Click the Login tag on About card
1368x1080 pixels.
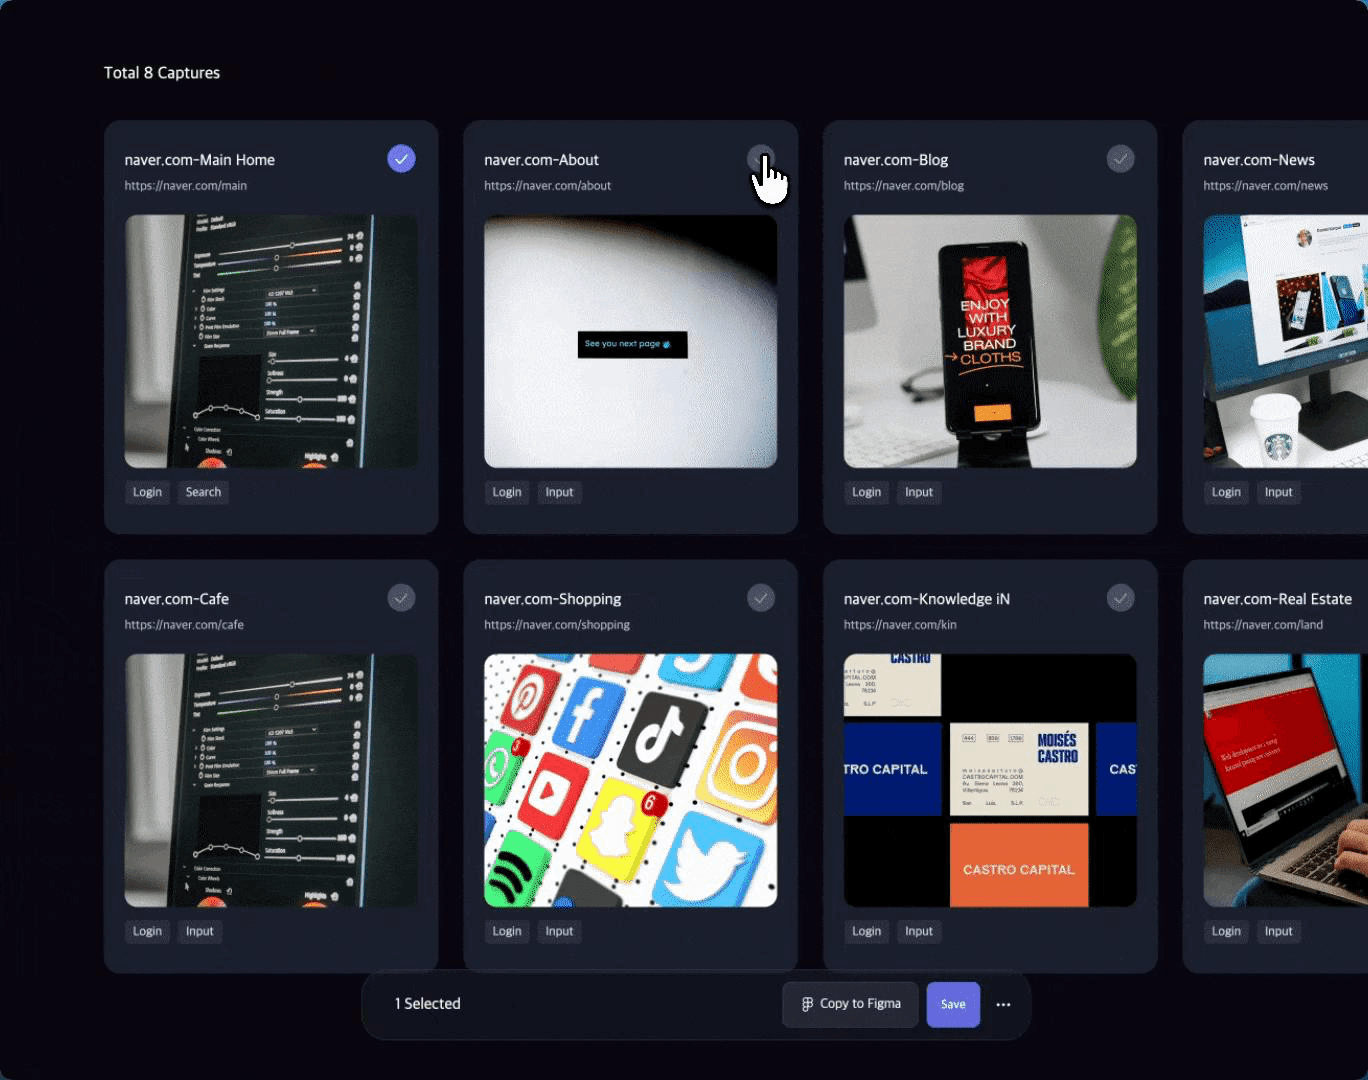pyautogui.click(x=507, y=492)
